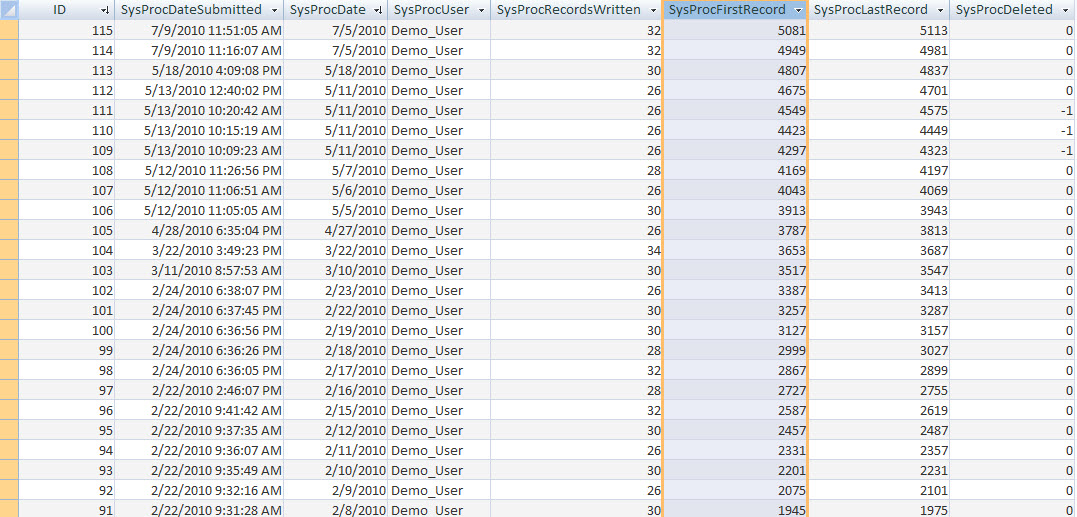Click first record value 4549
The height and width of the screenshot is (517, 1077).
coord(735,110)
